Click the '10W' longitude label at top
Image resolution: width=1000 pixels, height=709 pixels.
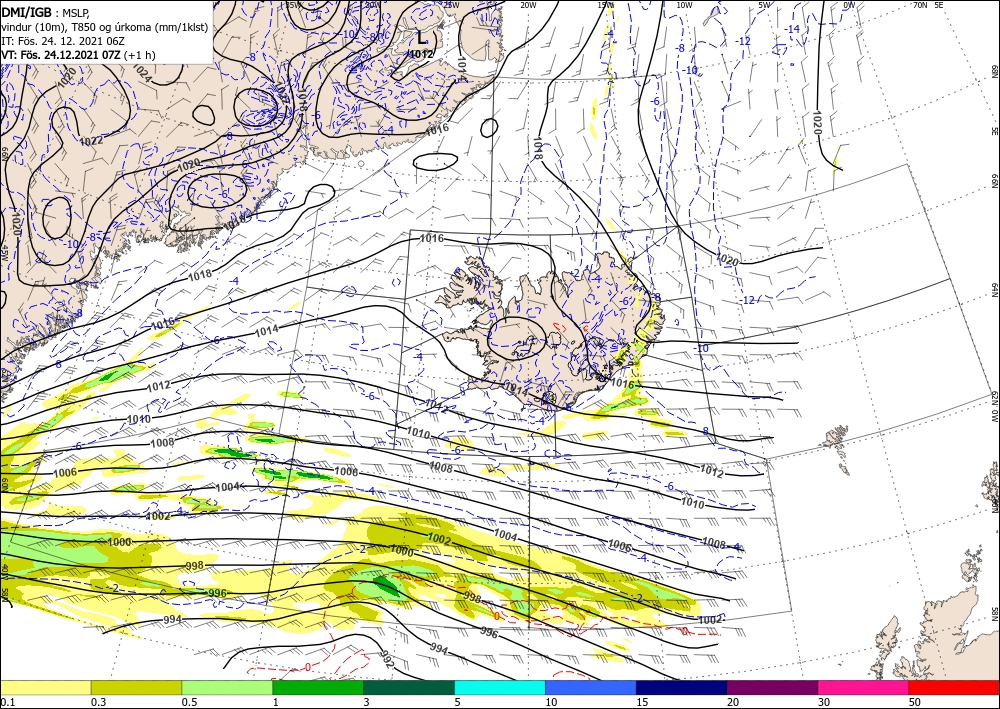click(x=684, y=5)
